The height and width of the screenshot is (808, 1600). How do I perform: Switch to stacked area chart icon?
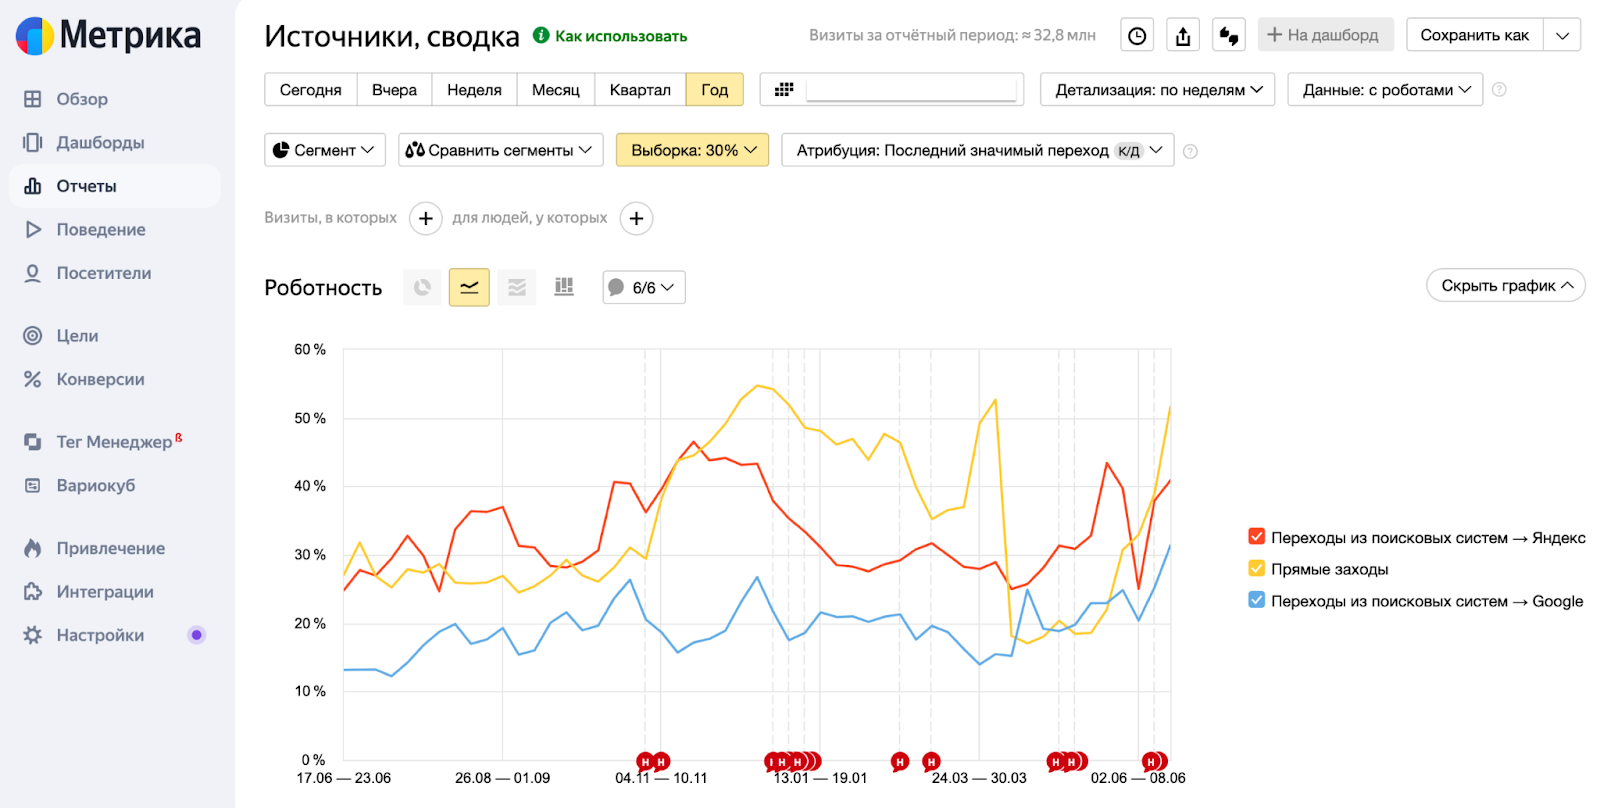pos(517,288)
